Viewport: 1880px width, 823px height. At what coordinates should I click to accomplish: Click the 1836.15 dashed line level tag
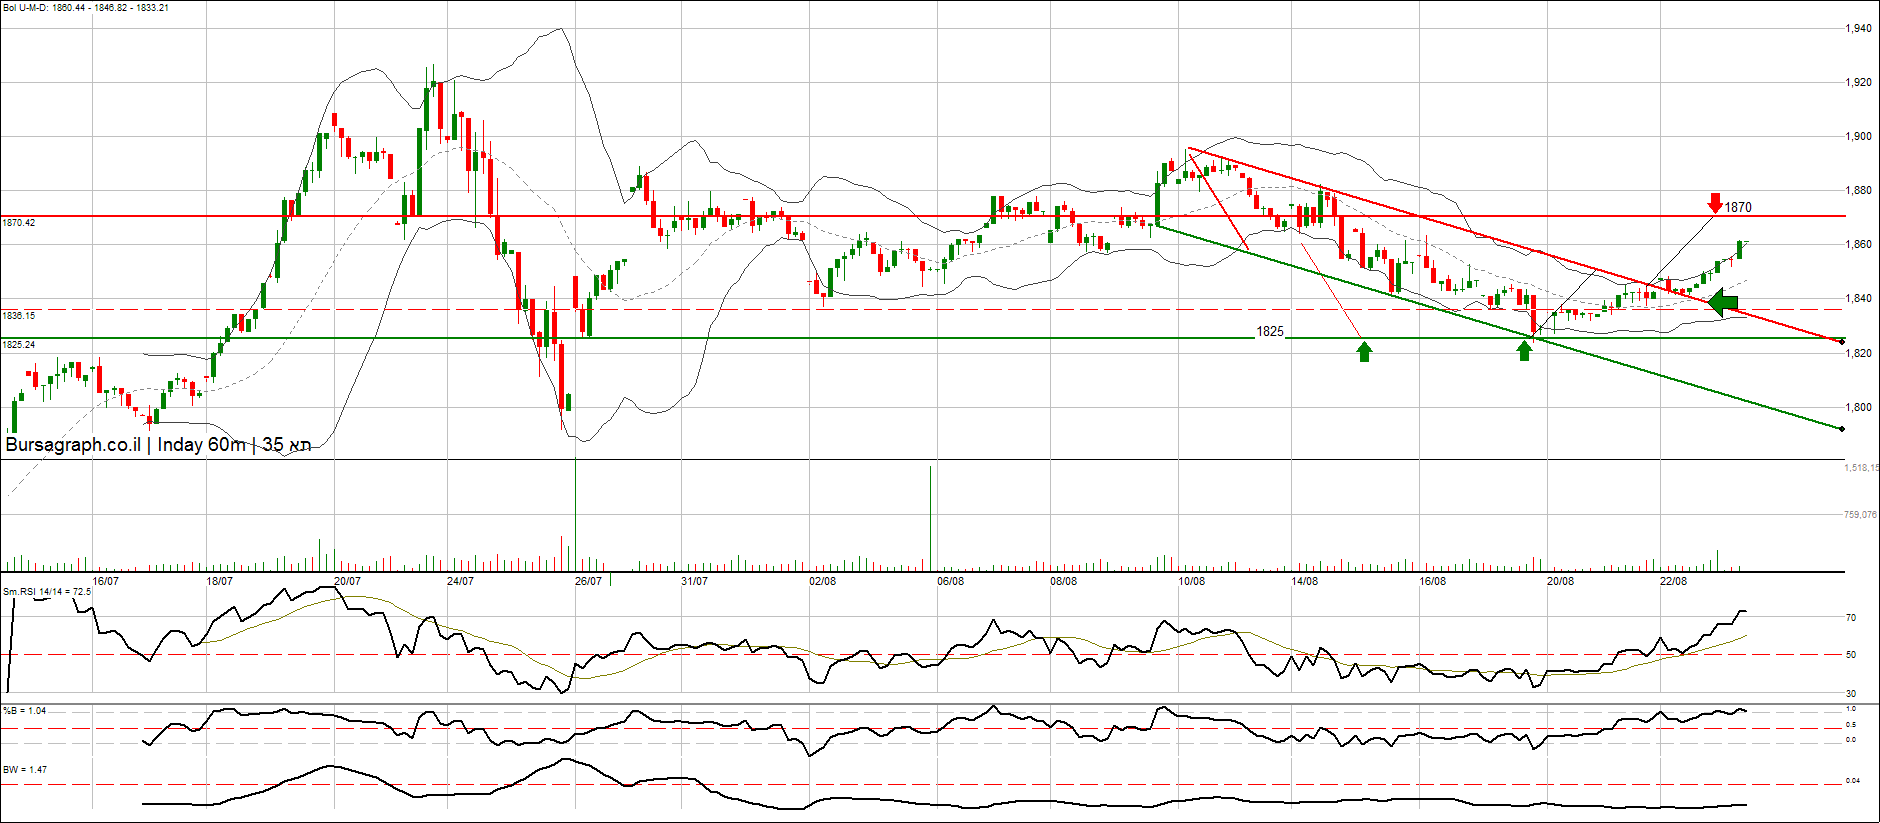(19, 316)
